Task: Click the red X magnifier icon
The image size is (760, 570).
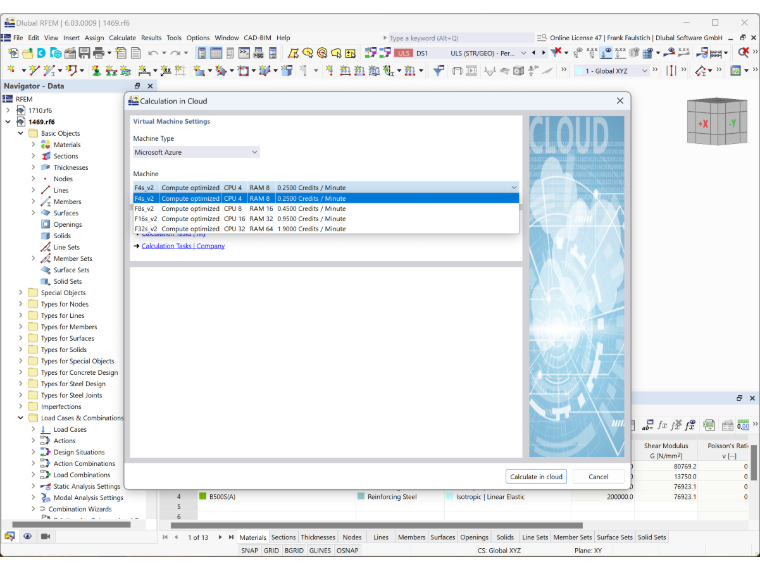Action: pos(743,52)
